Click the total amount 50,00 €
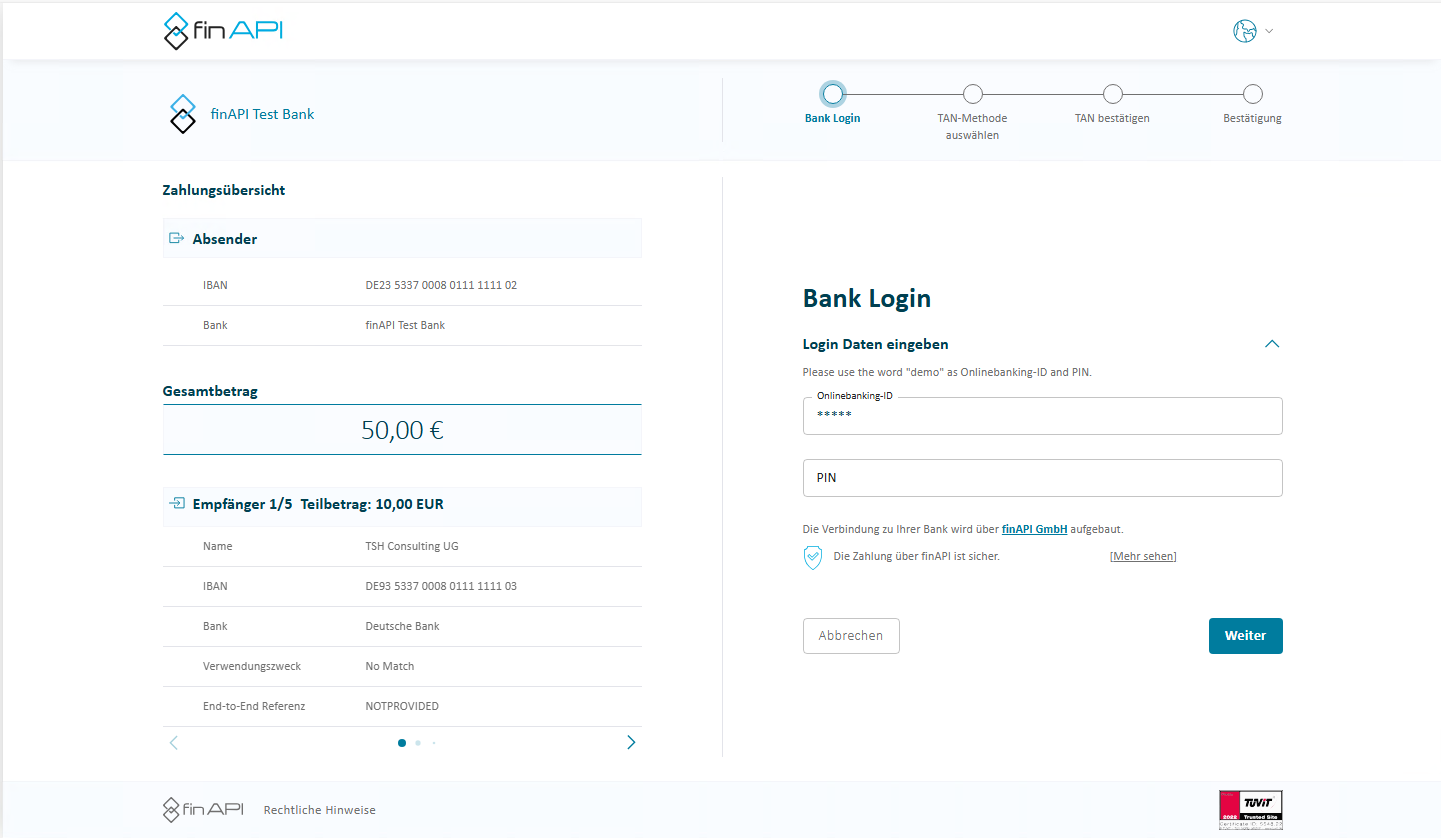 [x=402, y=430]
